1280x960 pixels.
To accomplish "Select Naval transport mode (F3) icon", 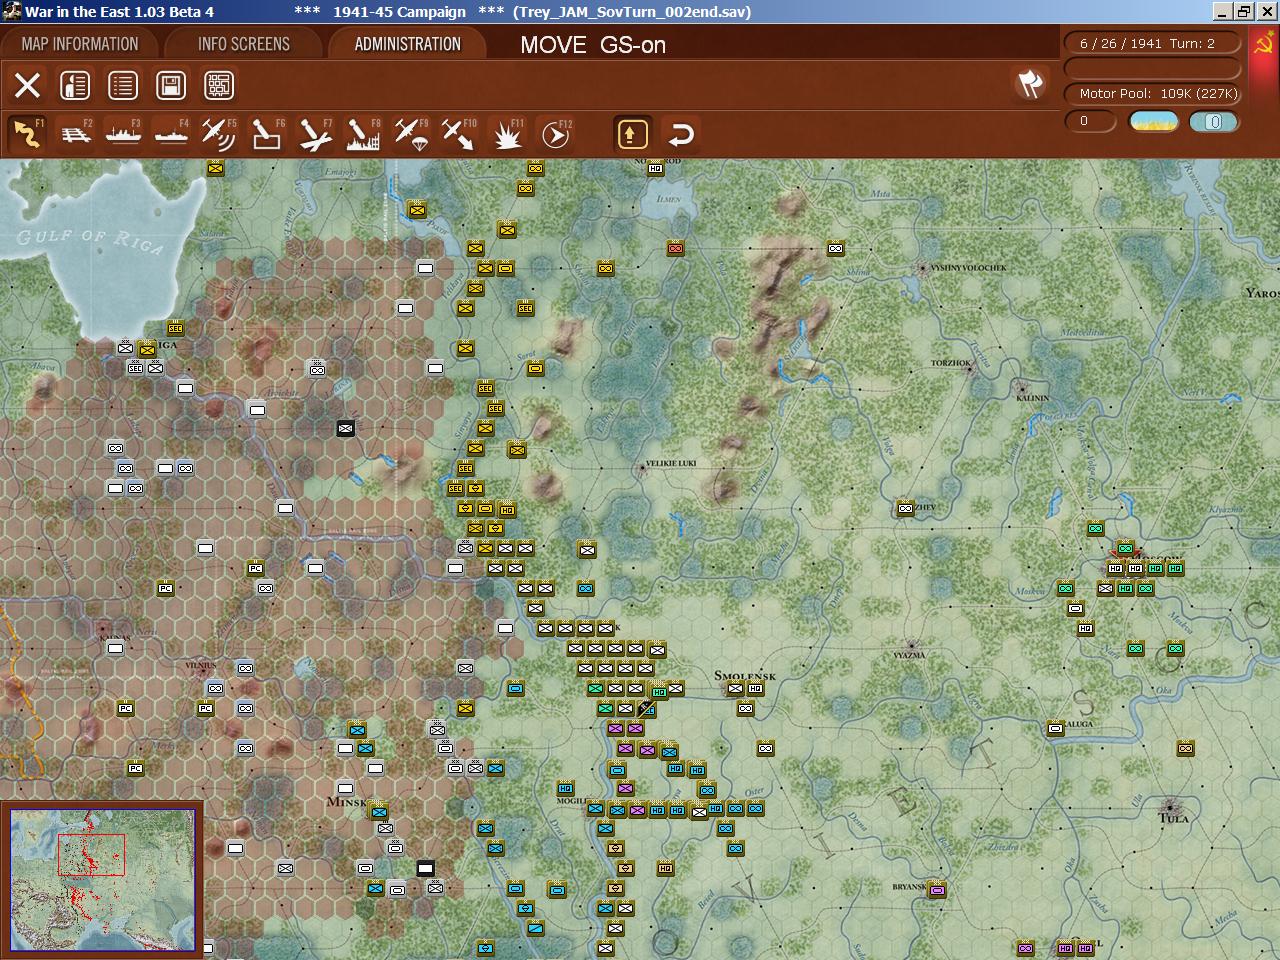I will 123,134.
